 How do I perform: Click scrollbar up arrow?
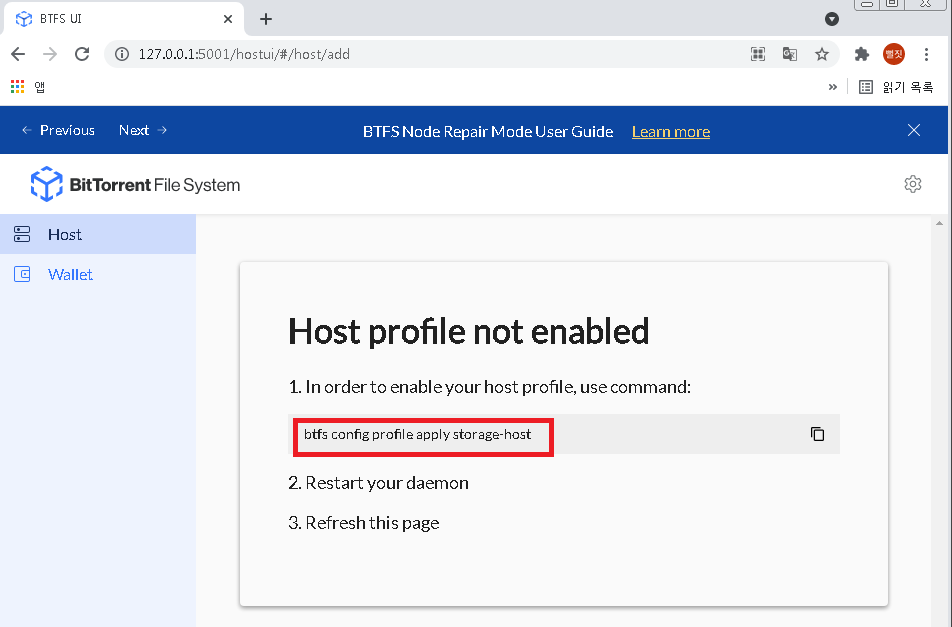[939, 223]
